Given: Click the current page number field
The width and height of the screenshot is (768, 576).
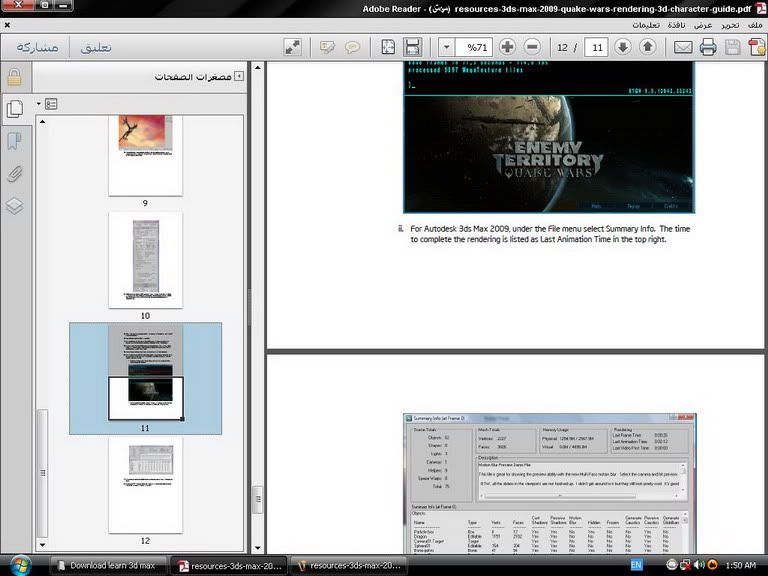Looking at the screenshot, I should click(x=597, y=48).
